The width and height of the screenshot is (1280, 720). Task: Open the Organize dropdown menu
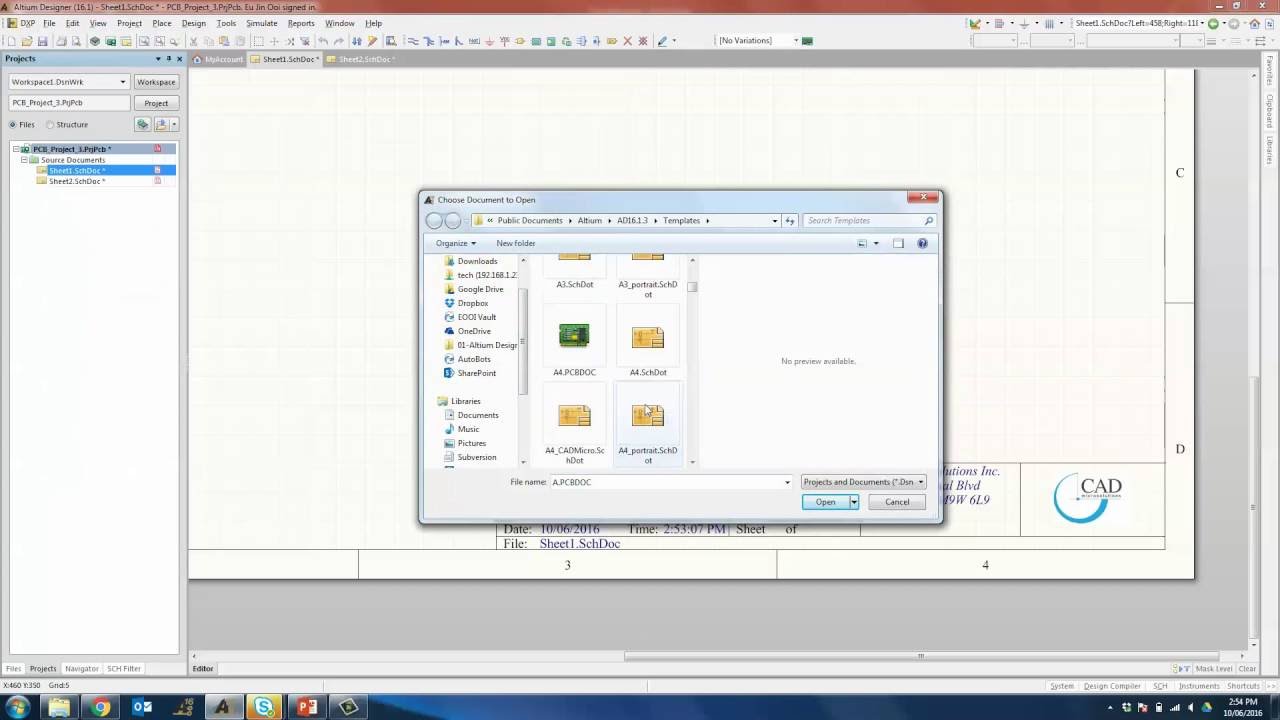(456, 243)
